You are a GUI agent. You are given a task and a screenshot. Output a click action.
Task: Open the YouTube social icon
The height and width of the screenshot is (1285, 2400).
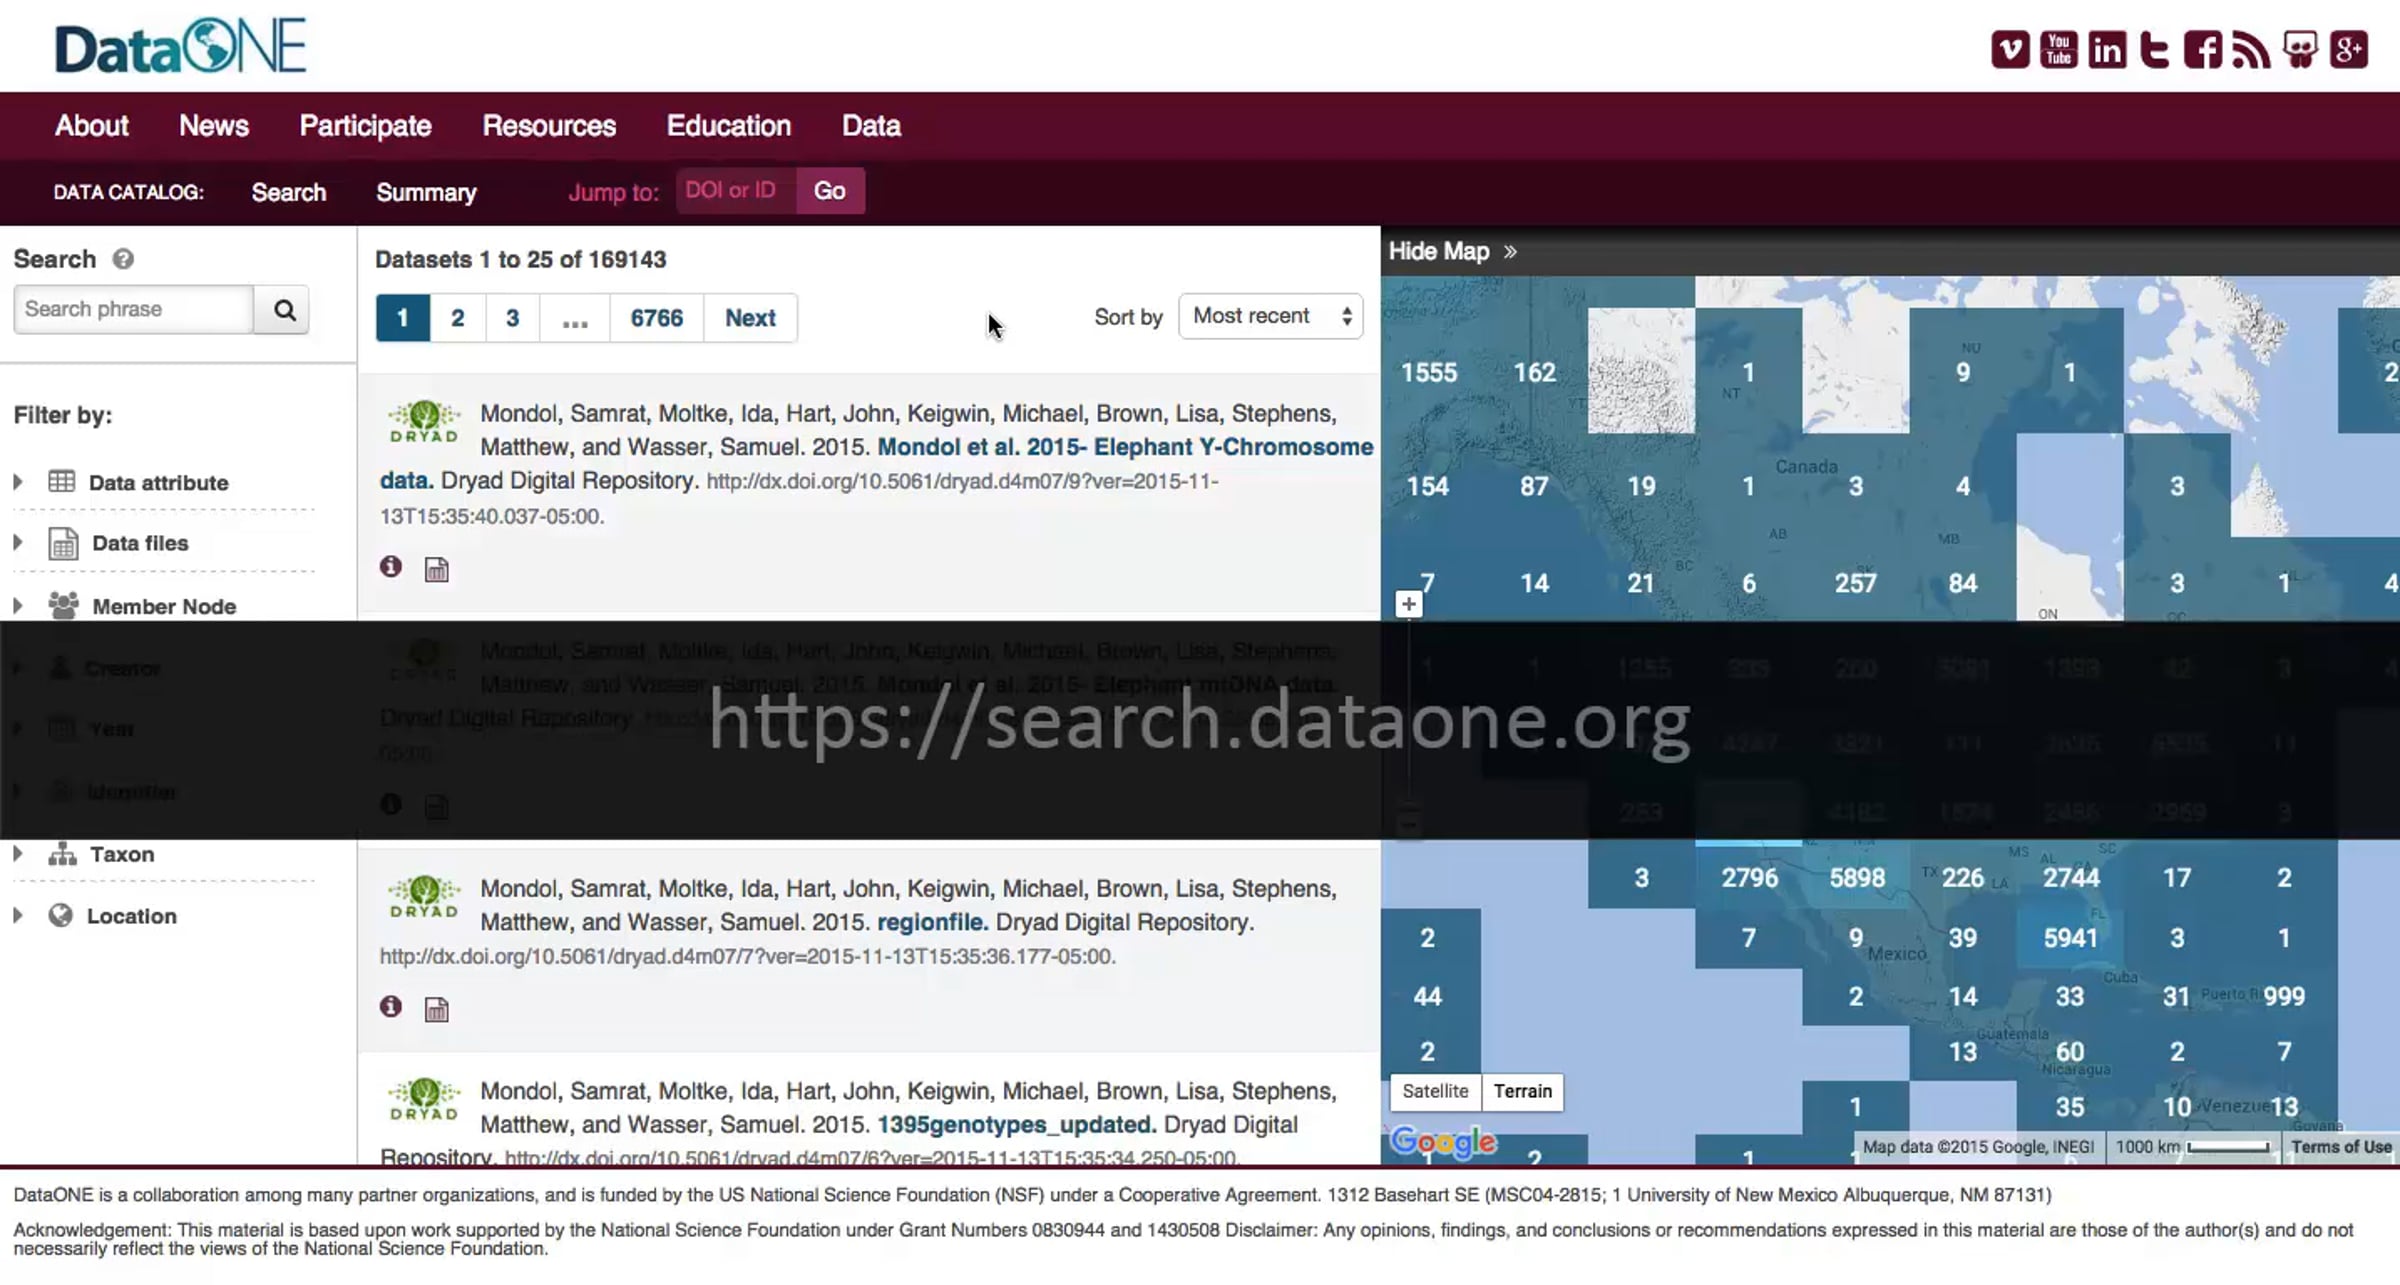pos(2058,50)
